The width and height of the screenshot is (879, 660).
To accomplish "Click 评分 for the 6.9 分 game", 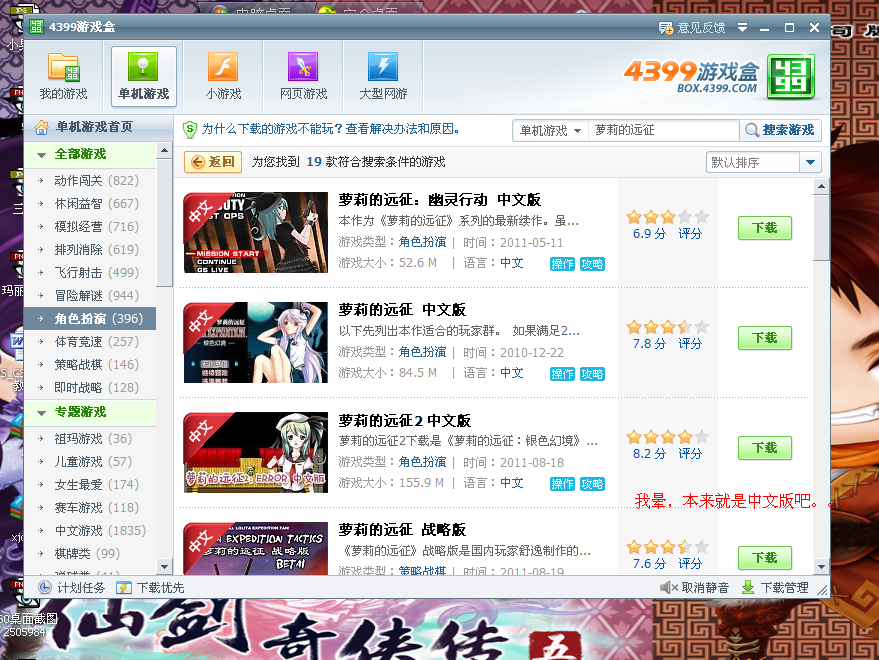I will click(x=690, y=234).
